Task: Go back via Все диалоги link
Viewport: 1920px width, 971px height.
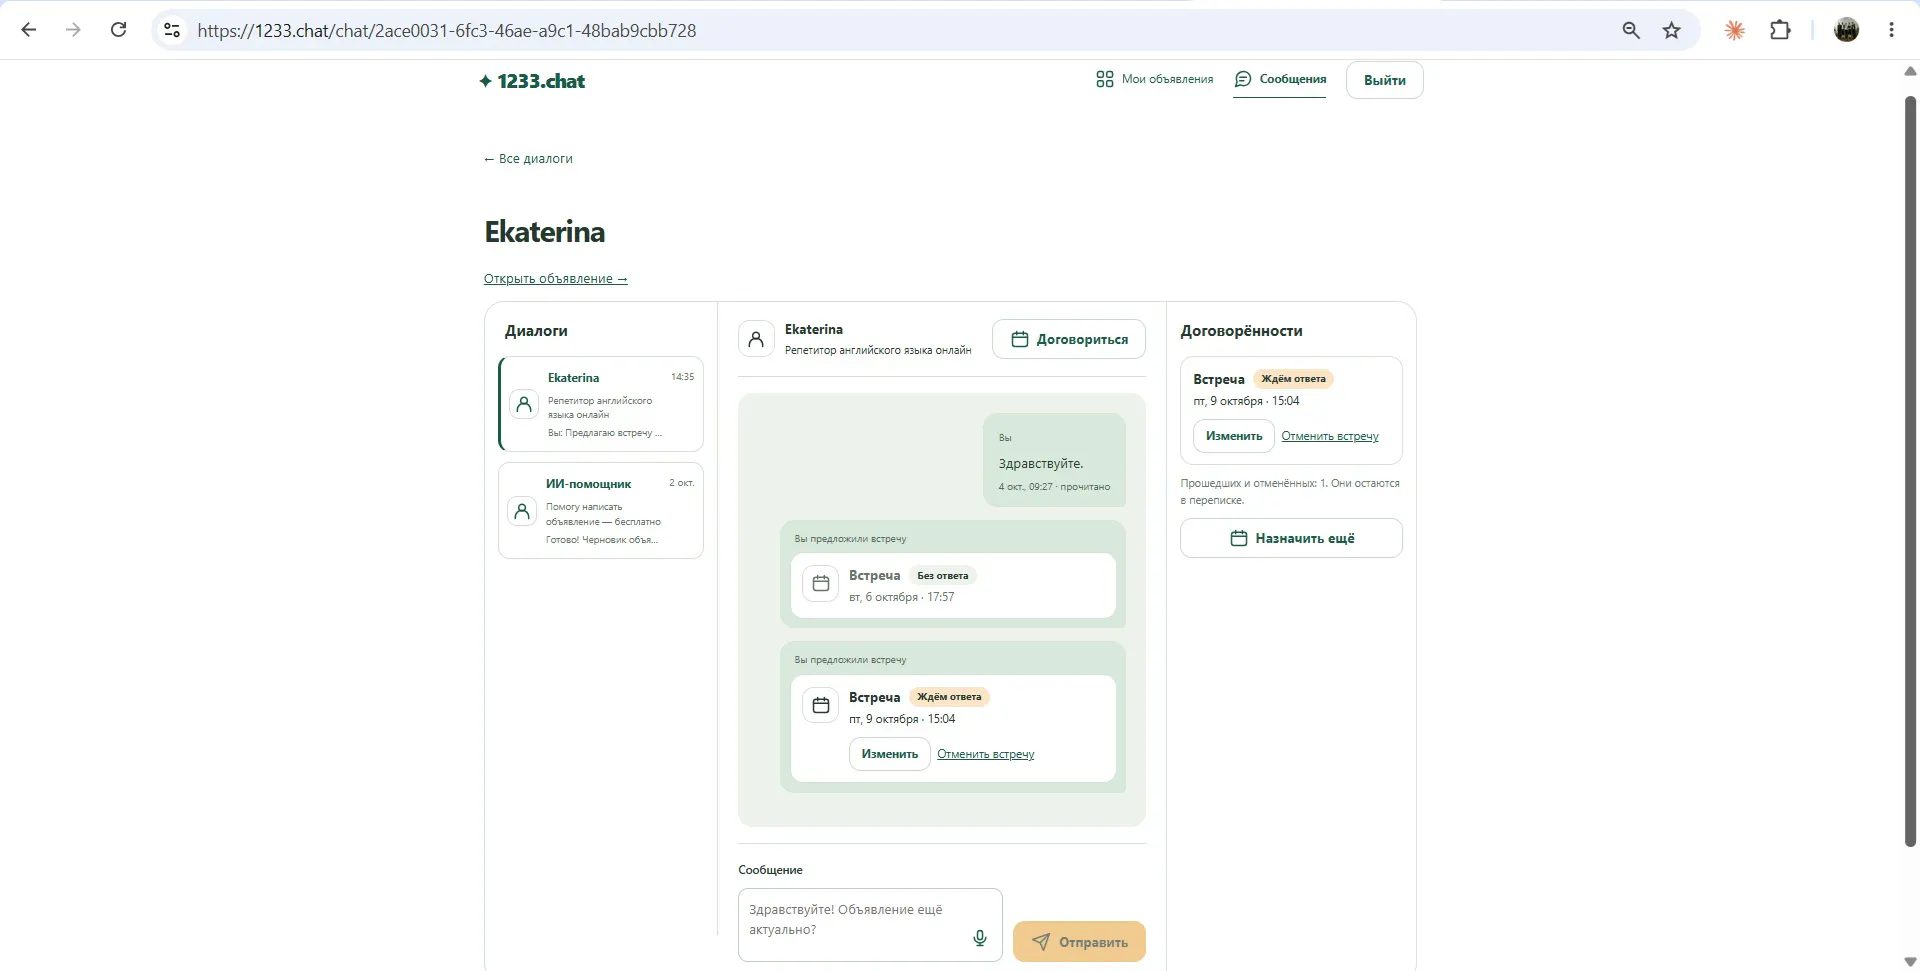Action: pyautogui.click(x=528, y=158)
